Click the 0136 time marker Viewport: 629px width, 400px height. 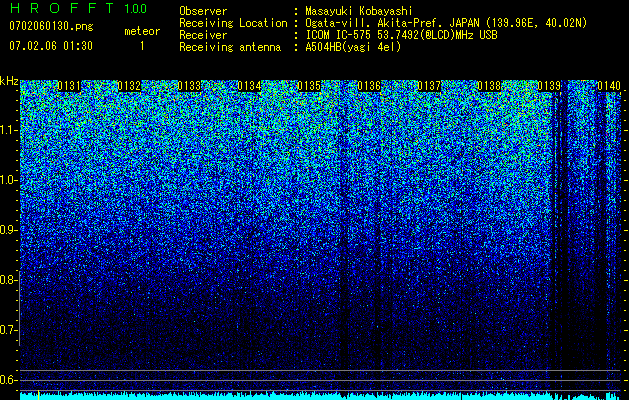point(369,86)
